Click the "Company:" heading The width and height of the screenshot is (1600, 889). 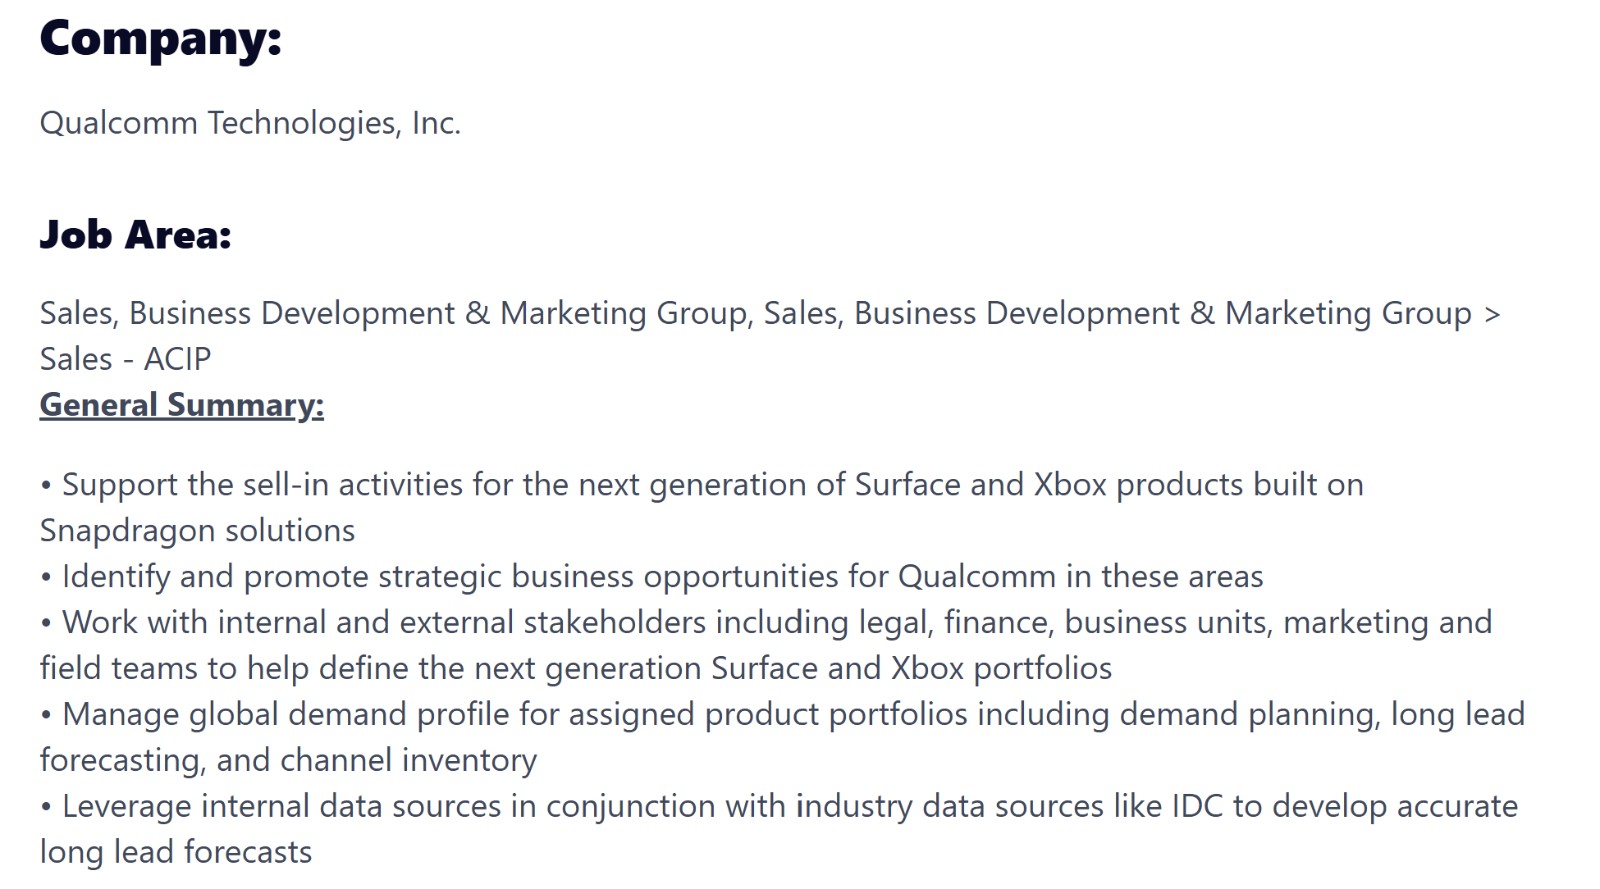(161, 40)
